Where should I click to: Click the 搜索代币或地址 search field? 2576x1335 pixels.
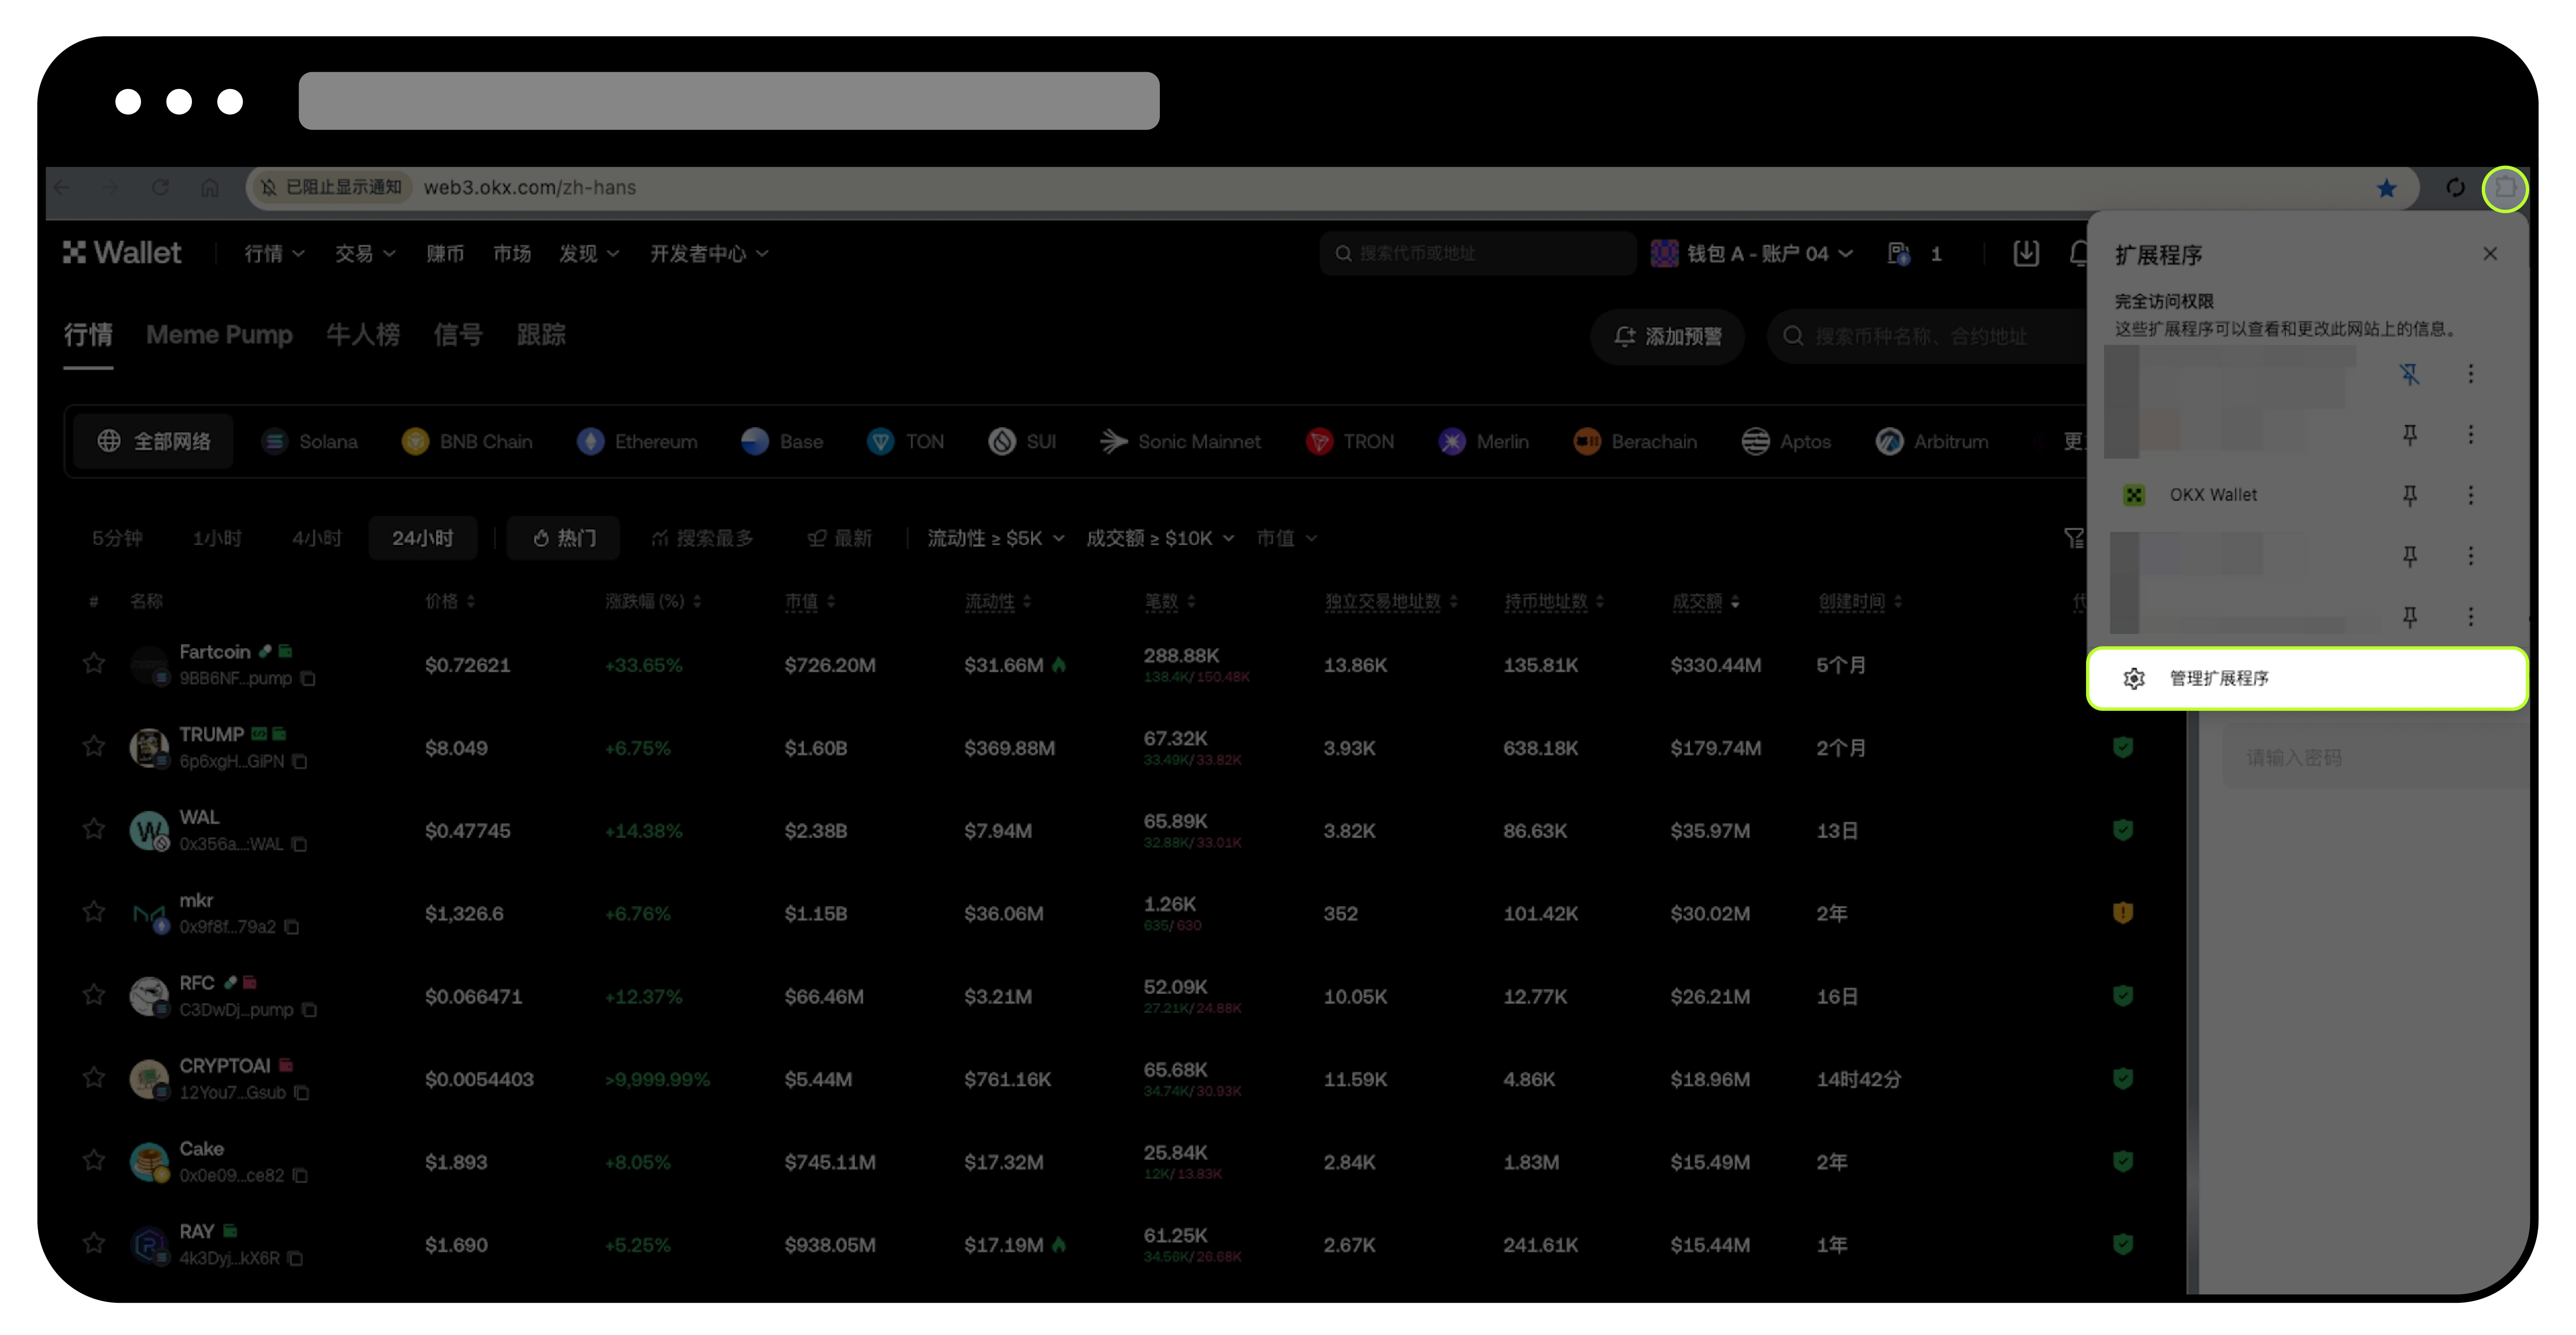tap(1477, 253)
